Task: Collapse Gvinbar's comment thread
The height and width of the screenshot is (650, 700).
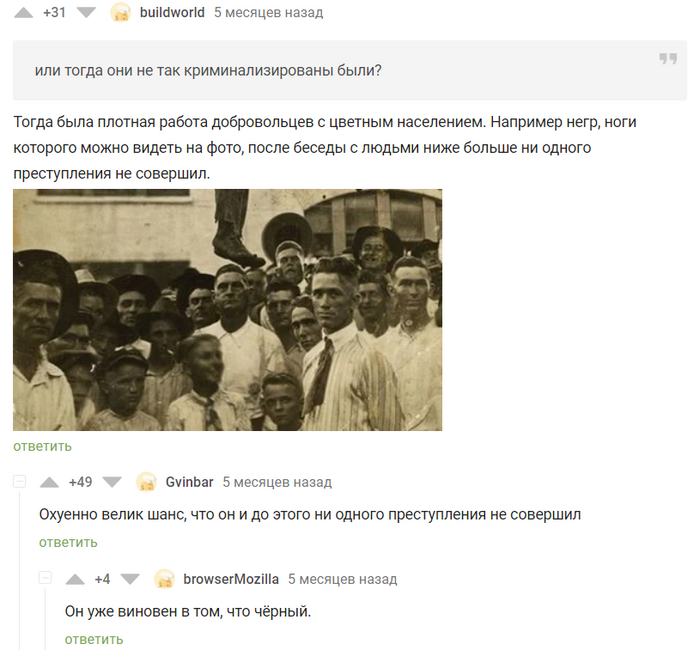Action: (19, 482)
